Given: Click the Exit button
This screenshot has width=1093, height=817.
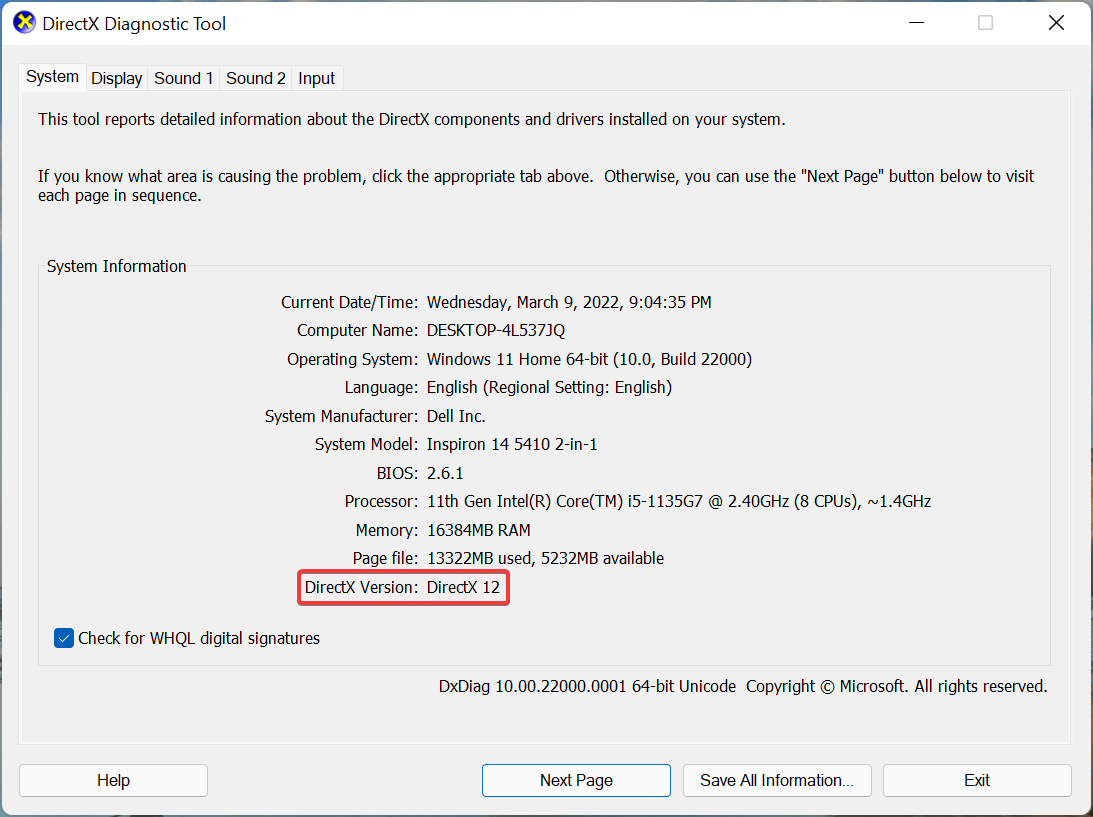Looking at the screenshot, I should point(977,780).
